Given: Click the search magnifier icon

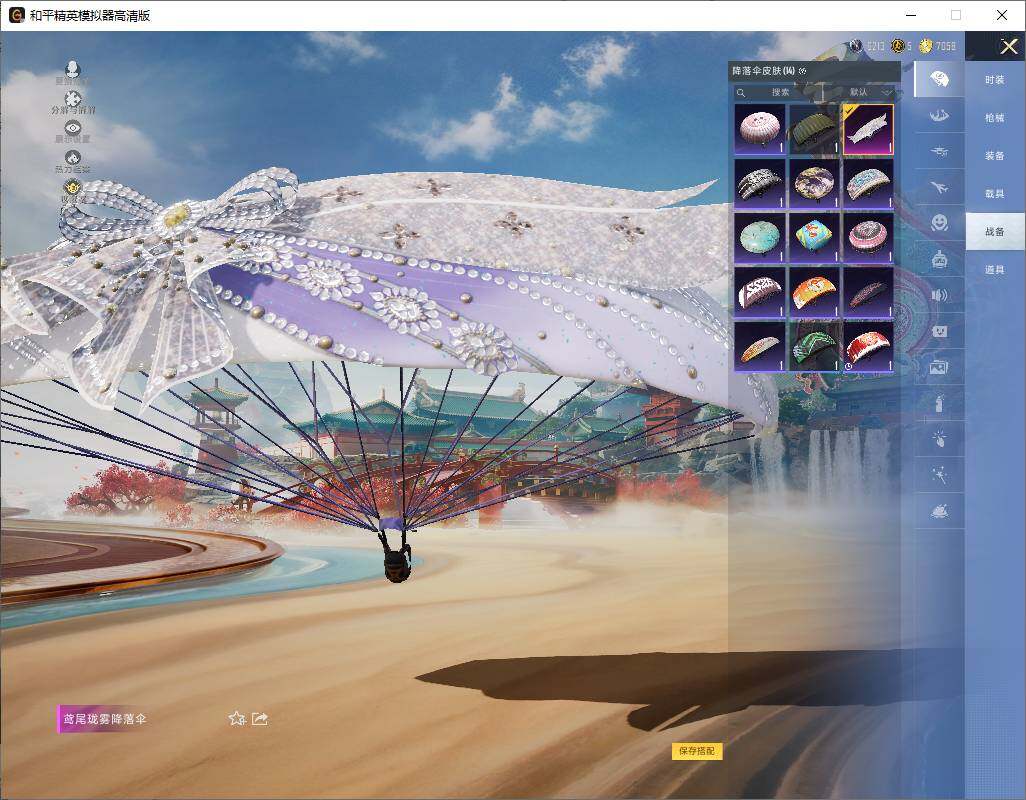Looking at the screenshot, I should tap(741, 93).
